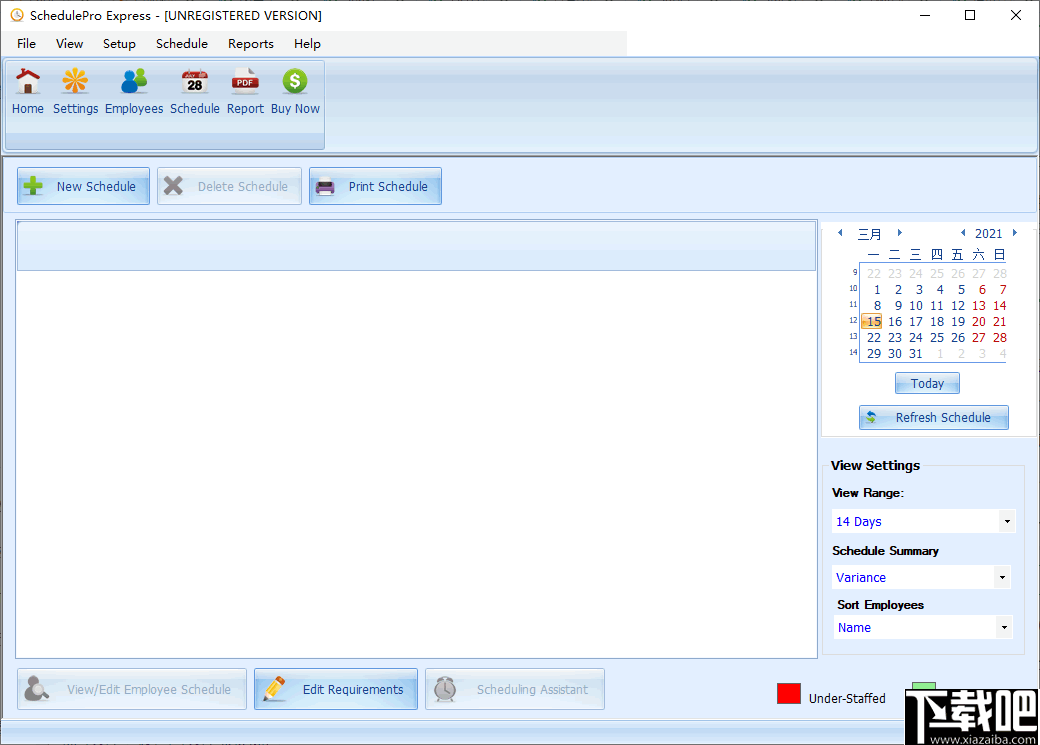
Task: Advance to next month with the right arrow
Action: pyautogui.click(x=898, y=233)
